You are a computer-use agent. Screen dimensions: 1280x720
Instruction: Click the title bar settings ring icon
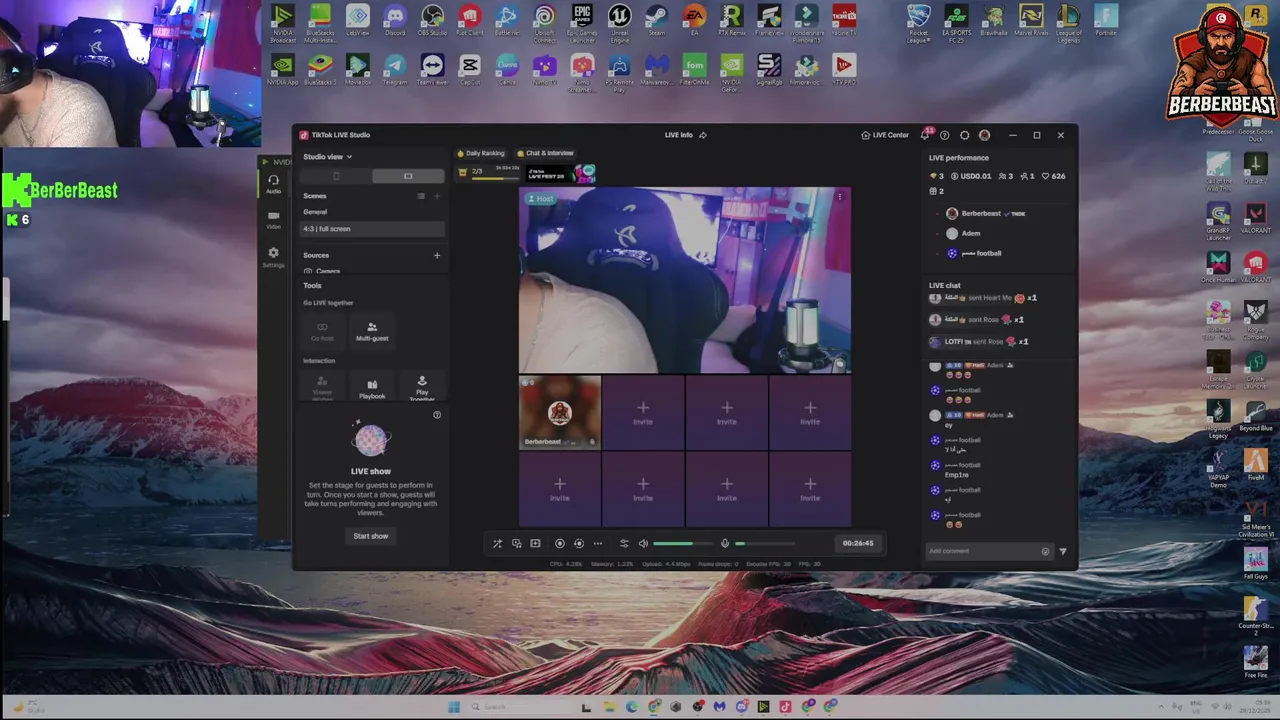pos(964,135)
